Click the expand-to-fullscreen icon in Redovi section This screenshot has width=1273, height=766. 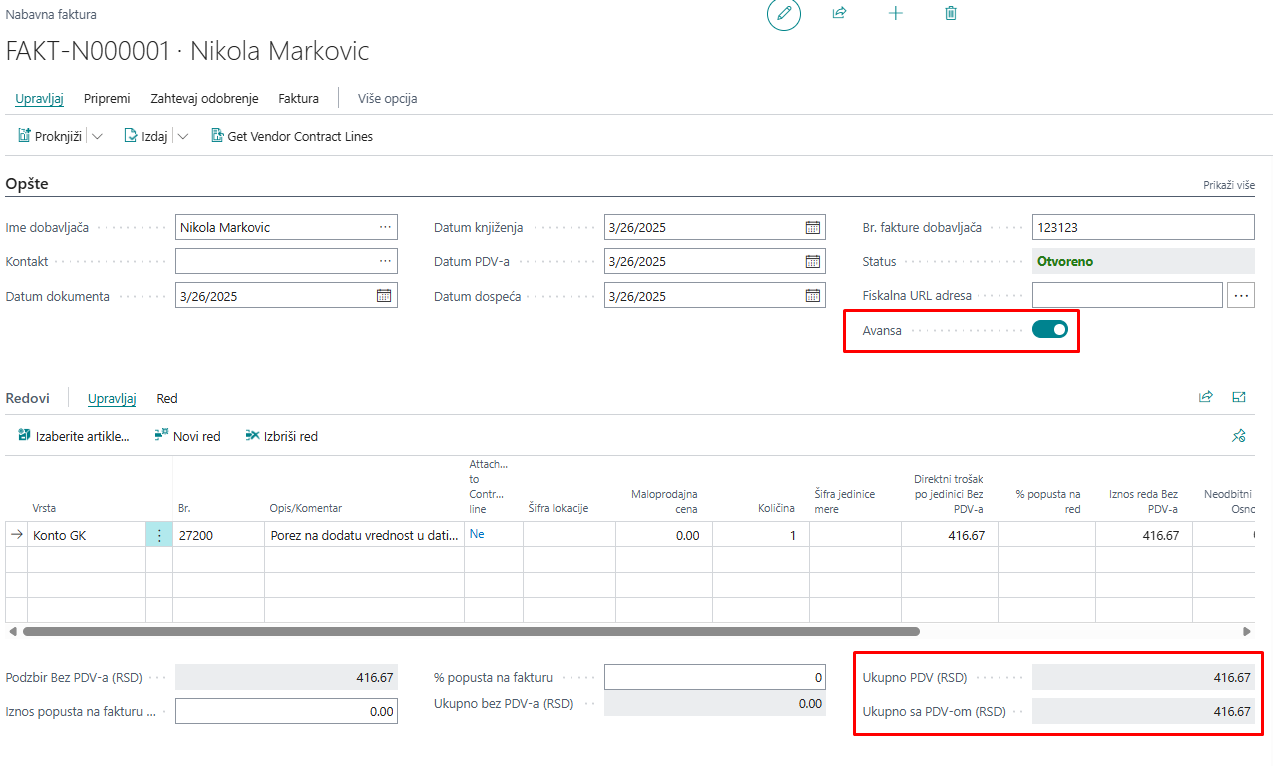[x=1239, y=398]
